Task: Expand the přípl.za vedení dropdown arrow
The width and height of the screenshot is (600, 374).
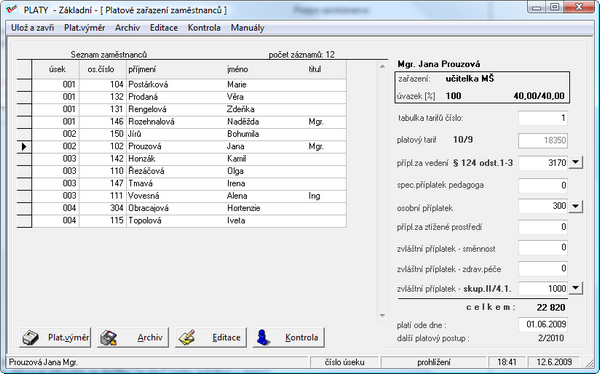Action: click(576, 162)
